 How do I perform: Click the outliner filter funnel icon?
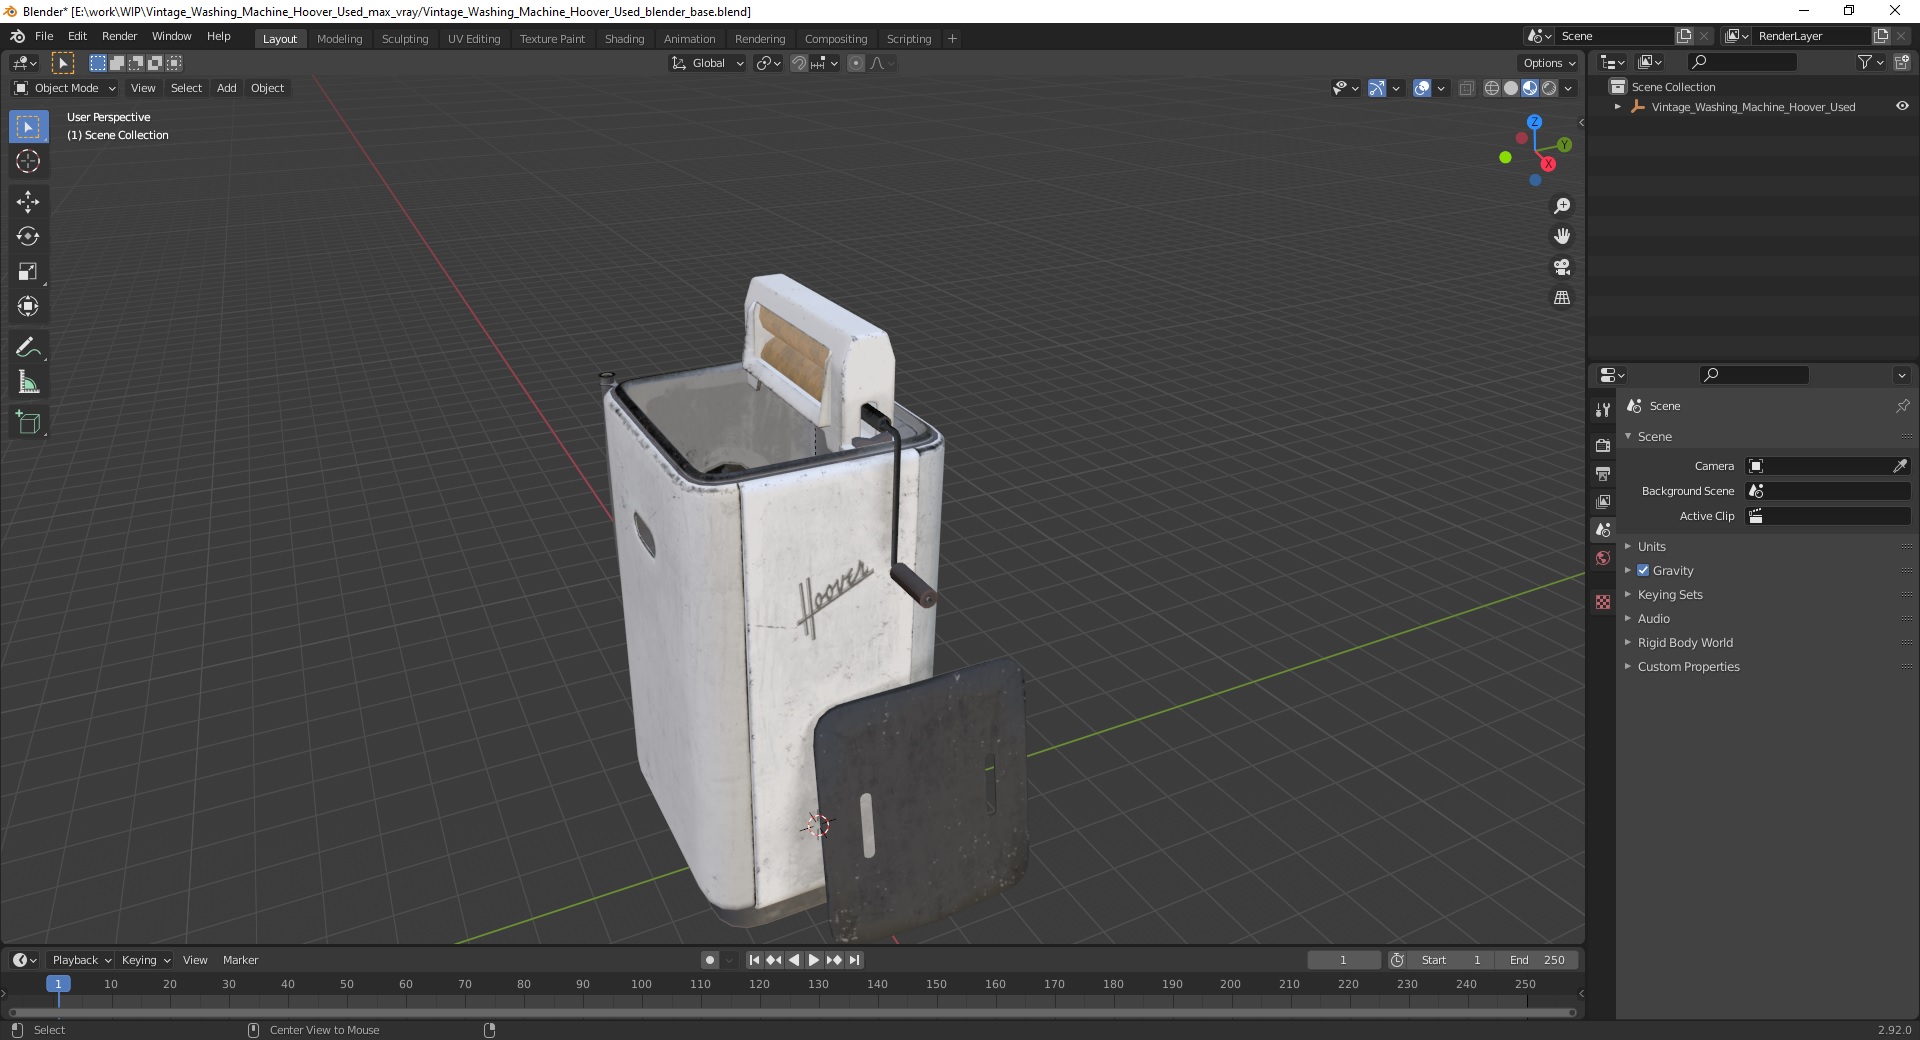tap(1864, 62)
